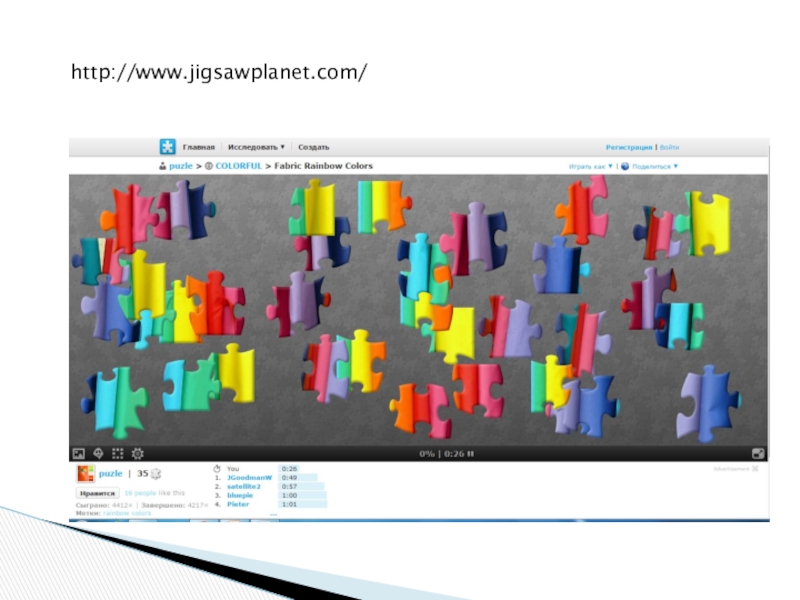
Task: Click the globe share icon
Action: [625, 166]
